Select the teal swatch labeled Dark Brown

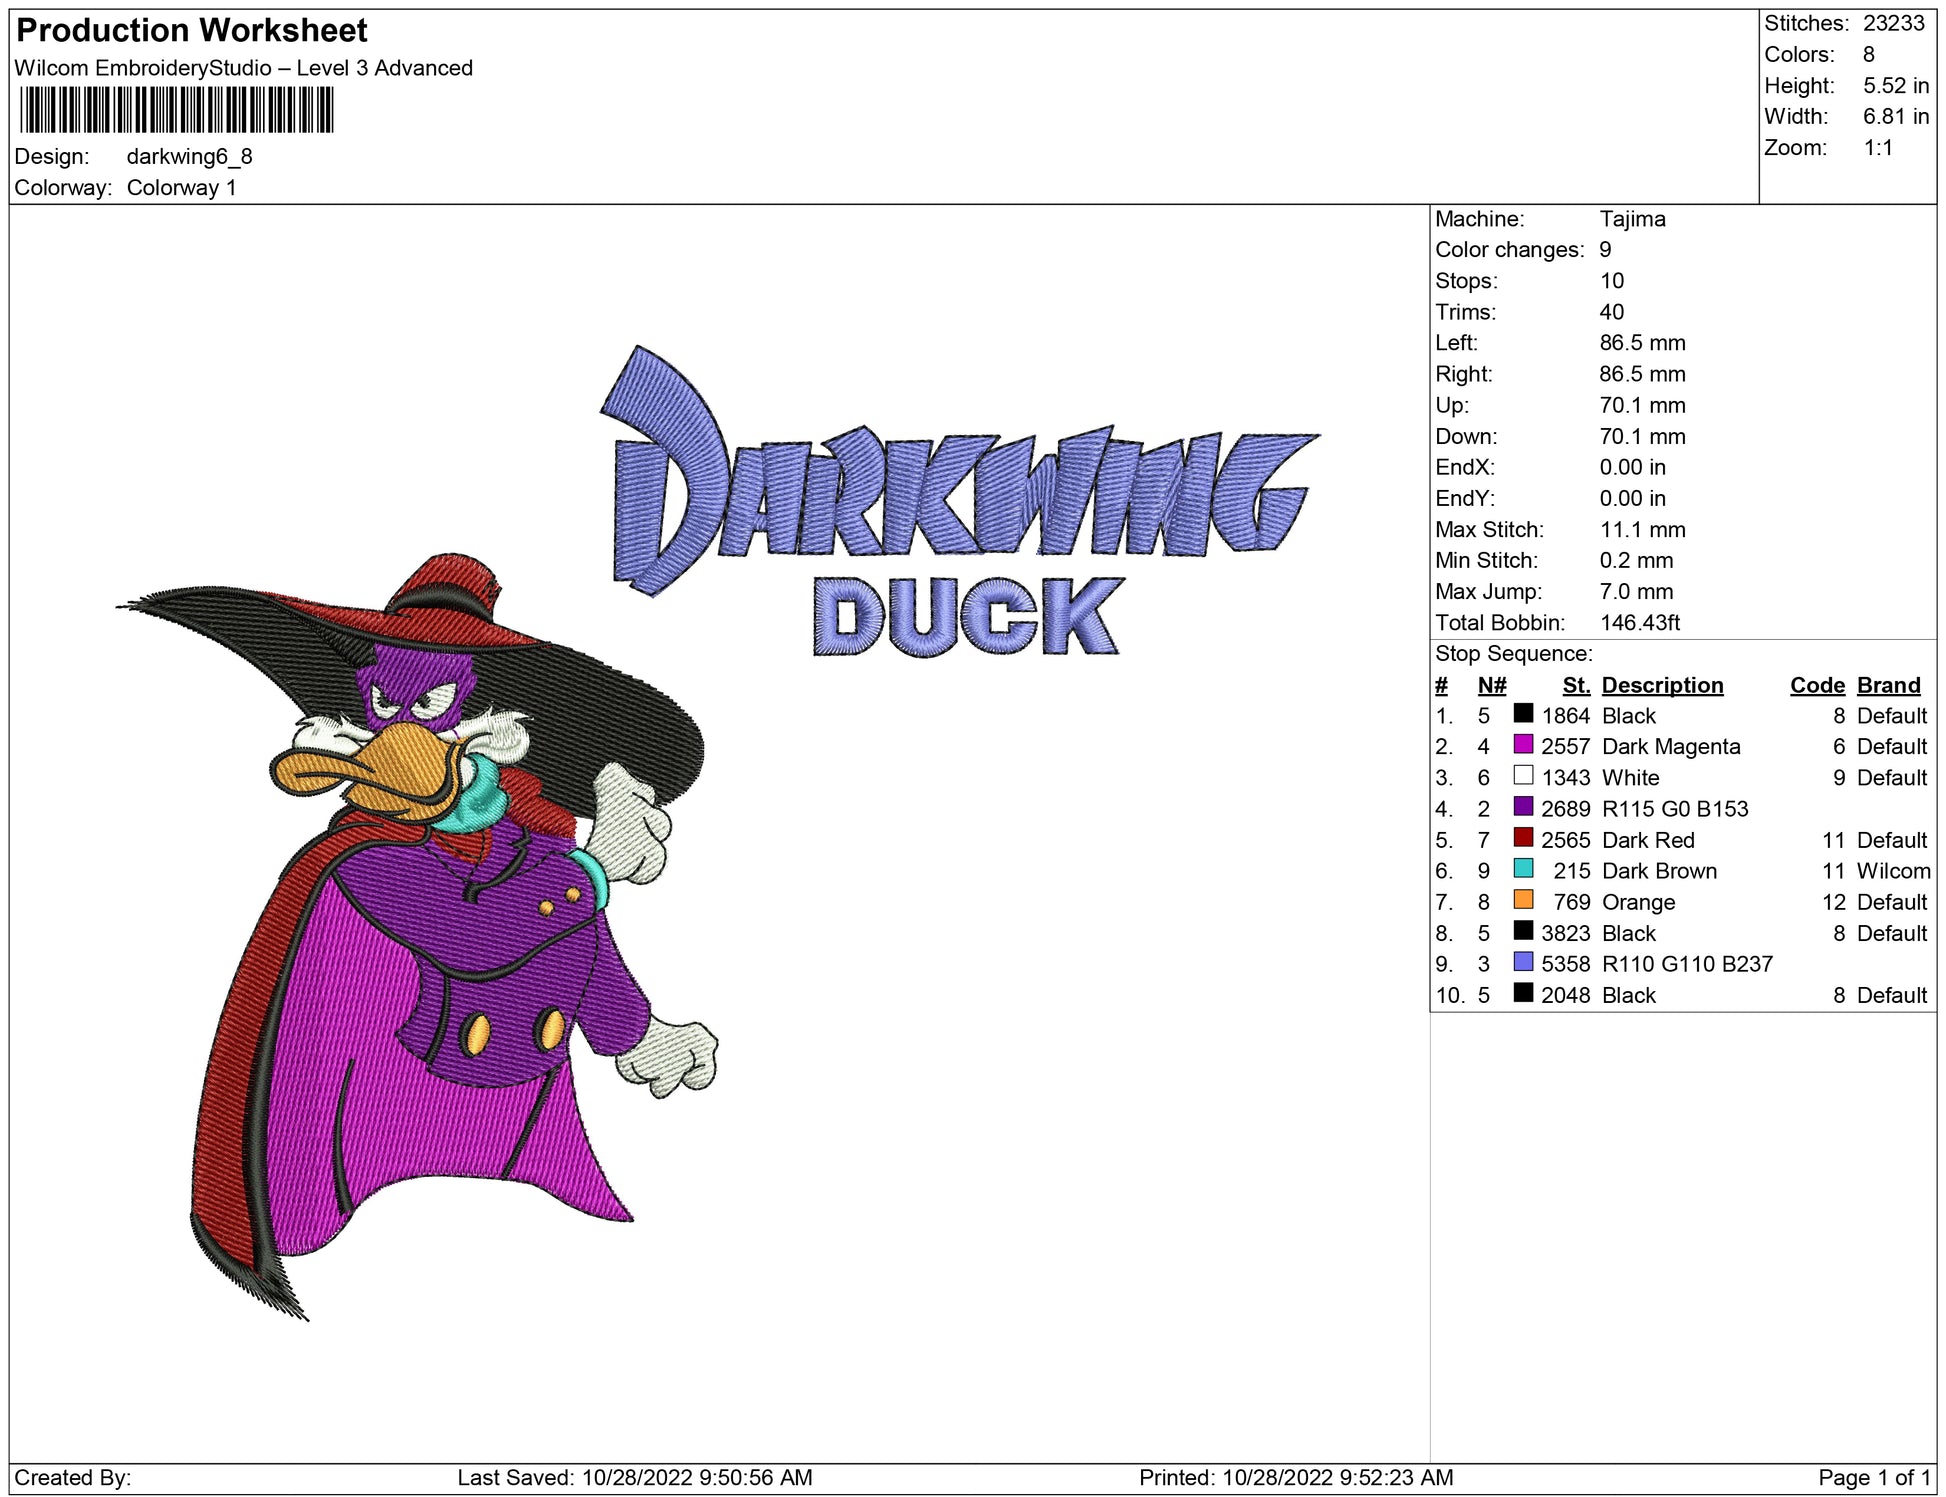tap(1523, 868)
